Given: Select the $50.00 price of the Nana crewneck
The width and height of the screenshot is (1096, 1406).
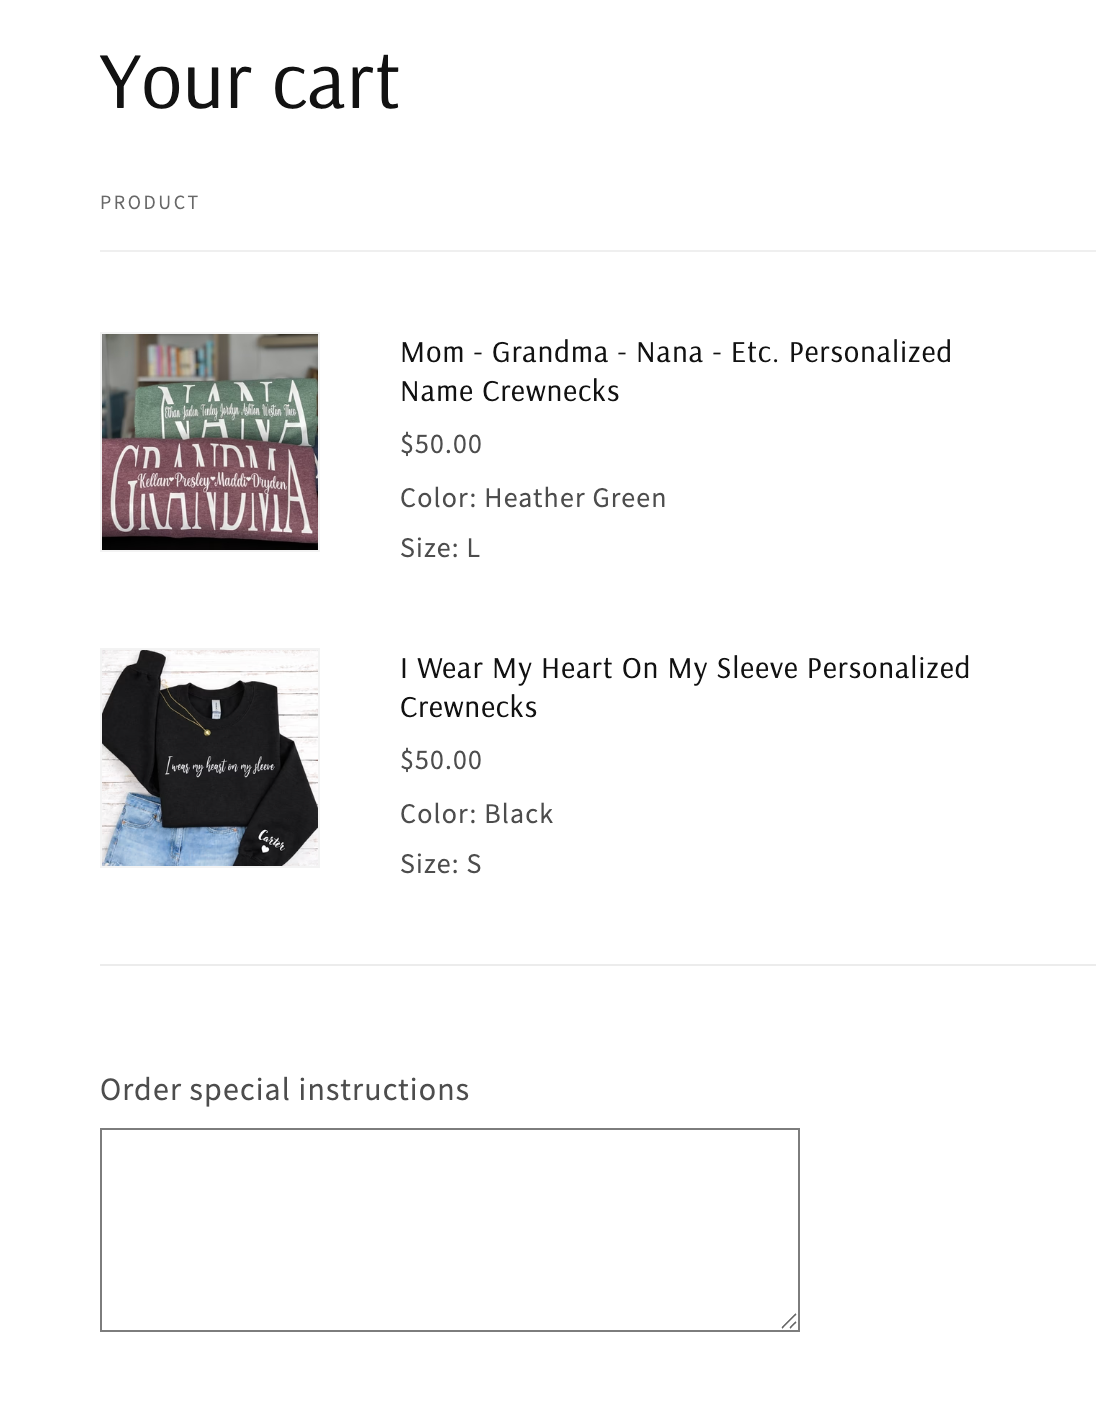Looking at the screenshot, I should [x=440, y=443].
